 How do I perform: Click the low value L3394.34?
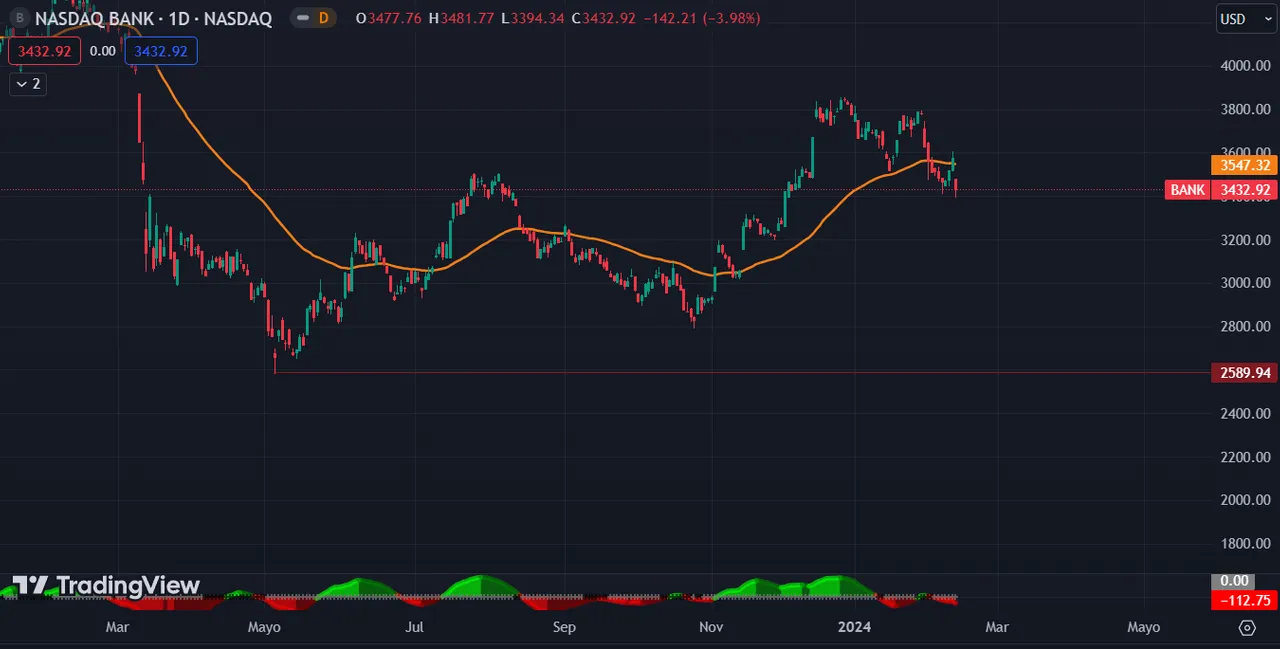coord(533,18)
